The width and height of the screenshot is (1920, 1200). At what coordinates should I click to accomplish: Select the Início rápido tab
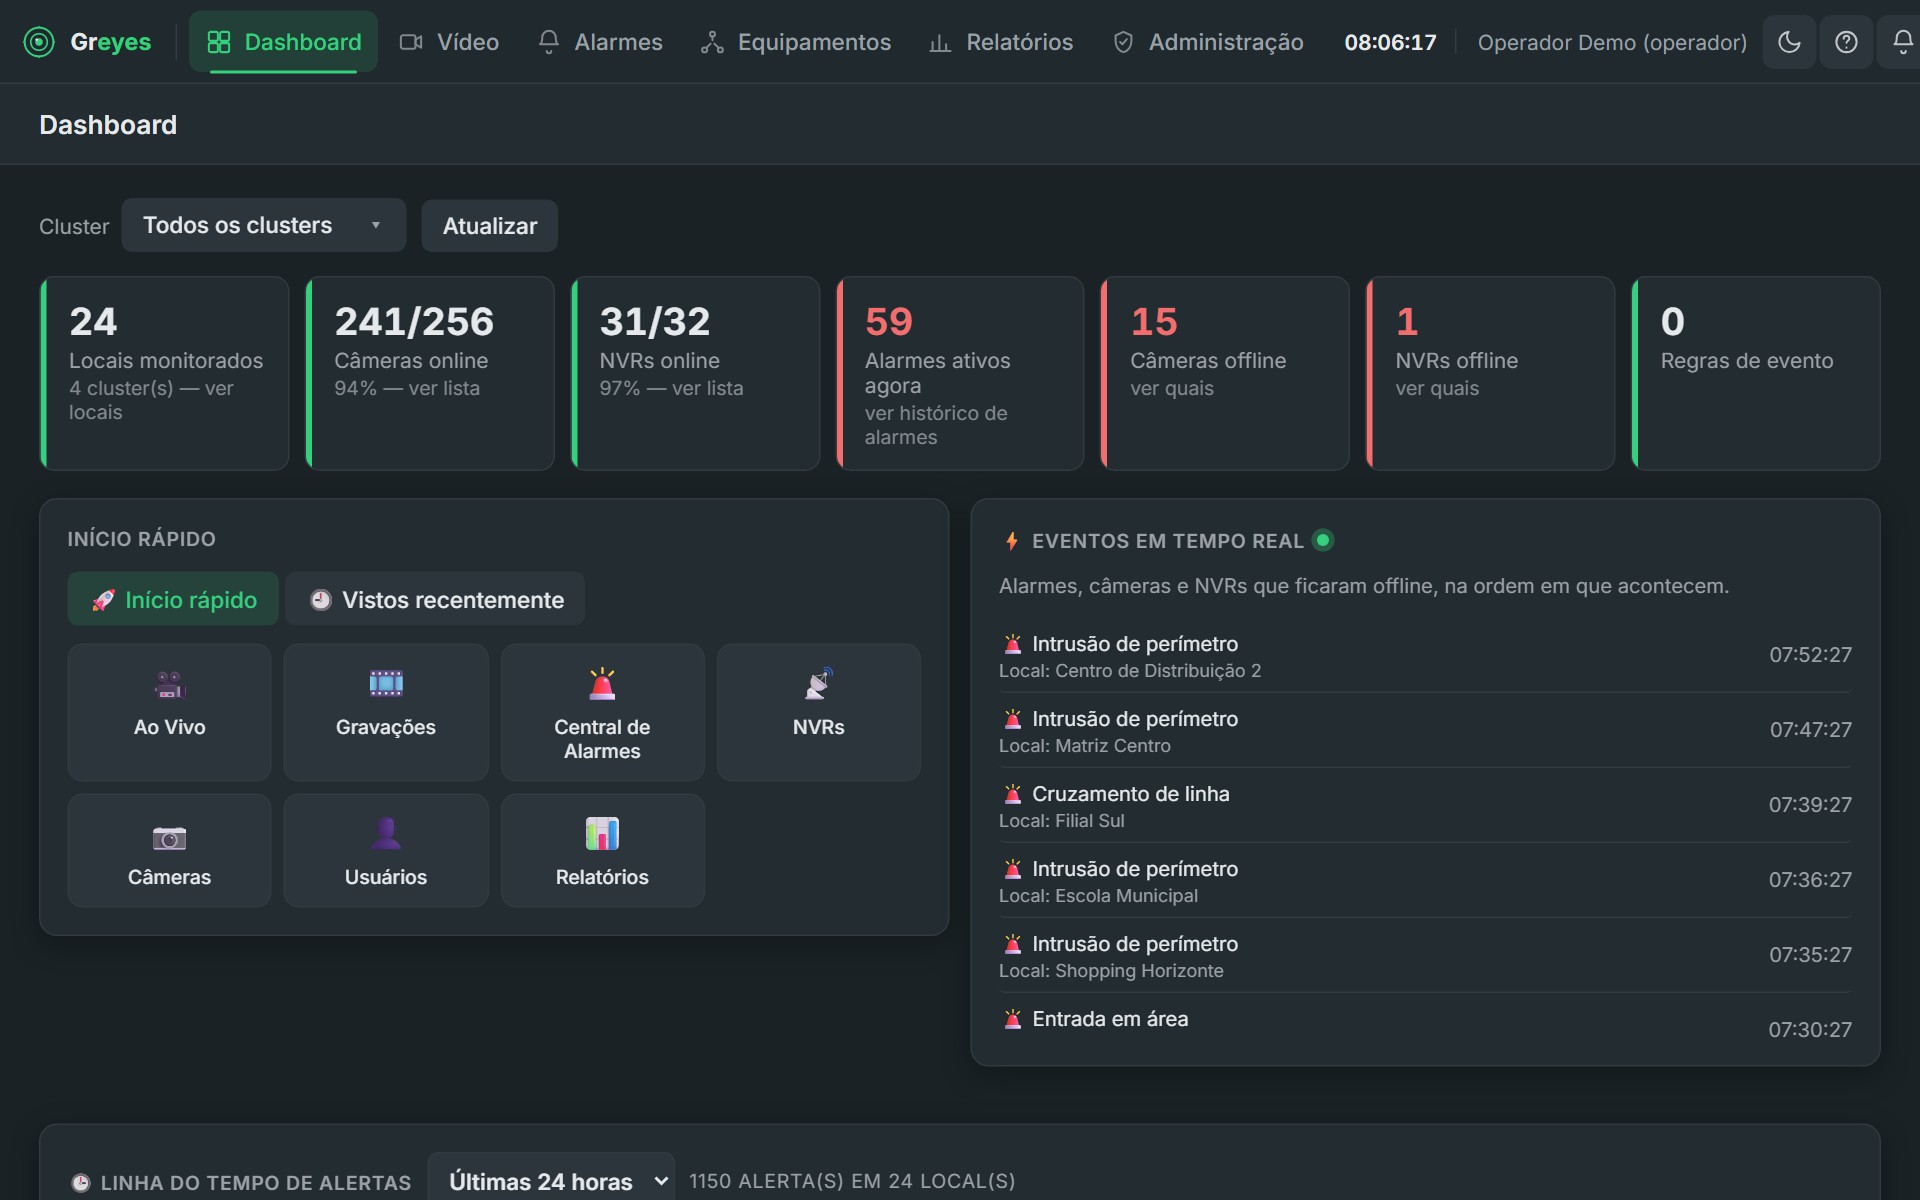[173, 599]
